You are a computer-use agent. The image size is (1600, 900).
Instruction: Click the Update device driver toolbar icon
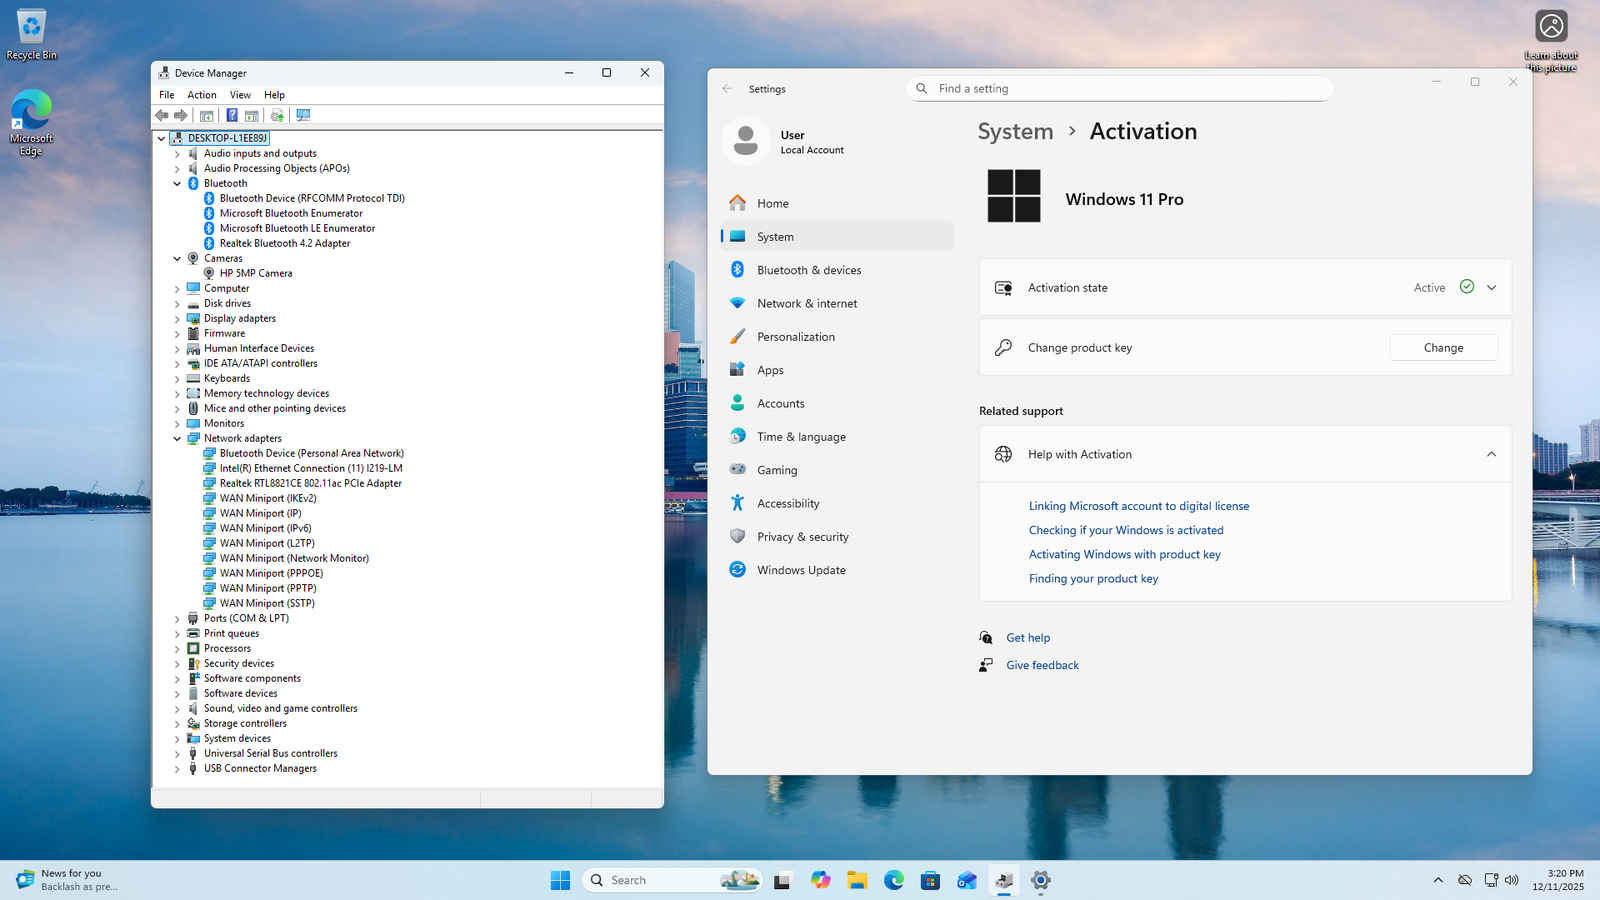click(277, 116)
